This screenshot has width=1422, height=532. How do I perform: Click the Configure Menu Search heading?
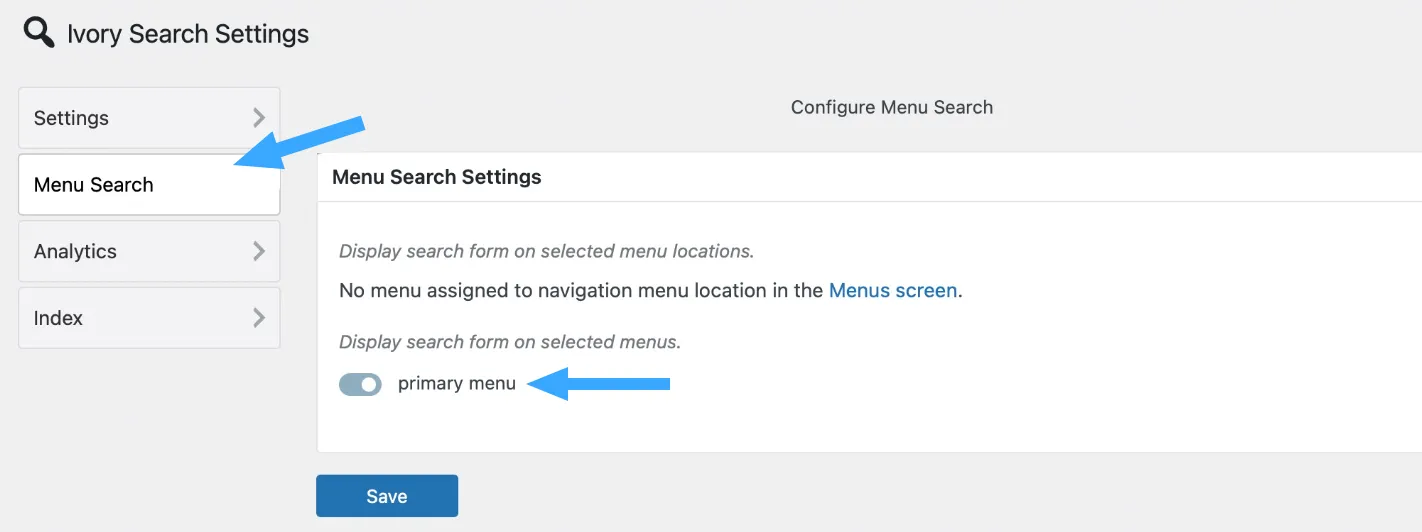tap(892, 107)
